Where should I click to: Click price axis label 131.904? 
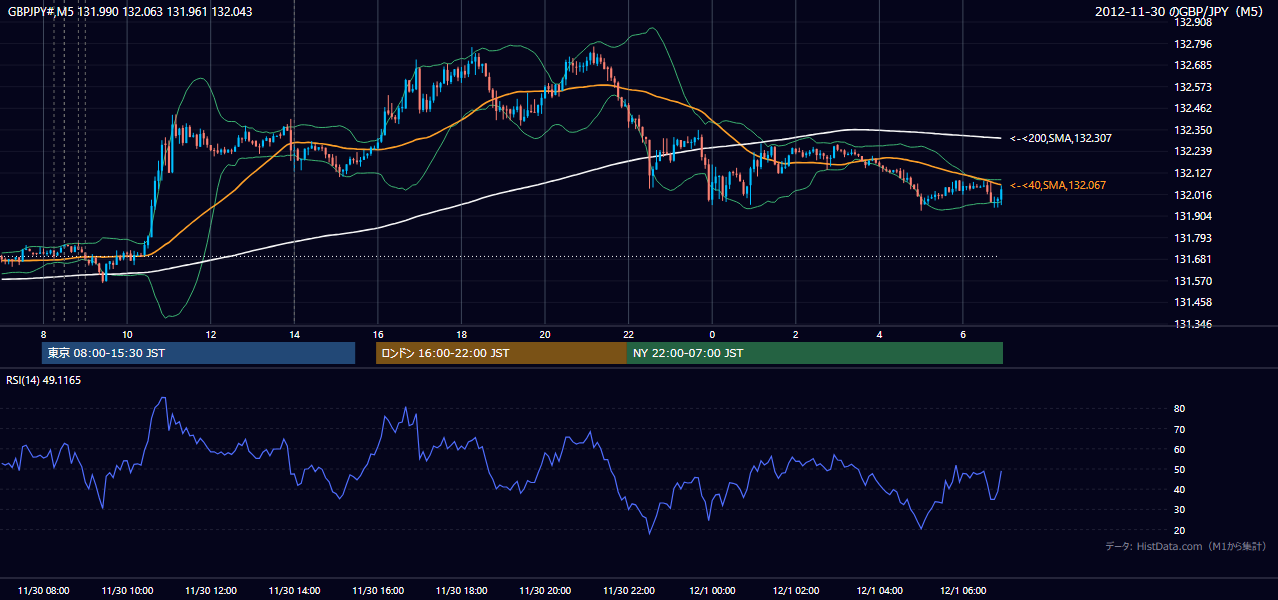pyautogui.click(x=1192, y=216)
